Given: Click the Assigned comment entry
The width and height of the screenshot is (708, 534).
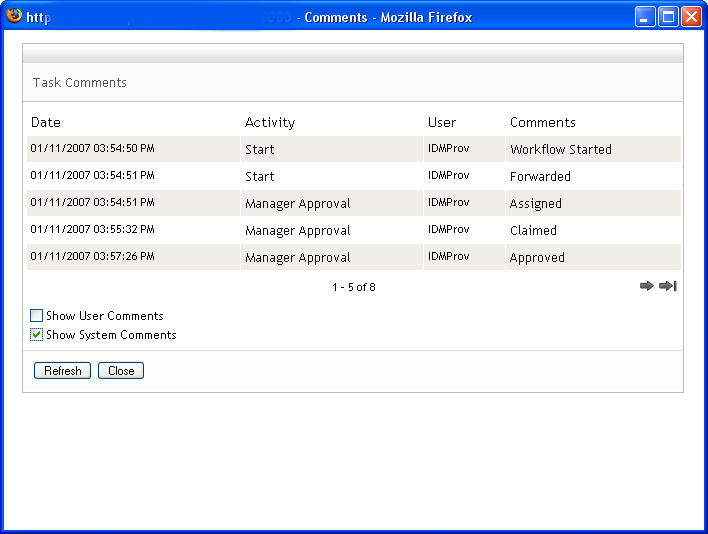Looking at the screenshot, I should pyautogui.click(x=536, y=203).
